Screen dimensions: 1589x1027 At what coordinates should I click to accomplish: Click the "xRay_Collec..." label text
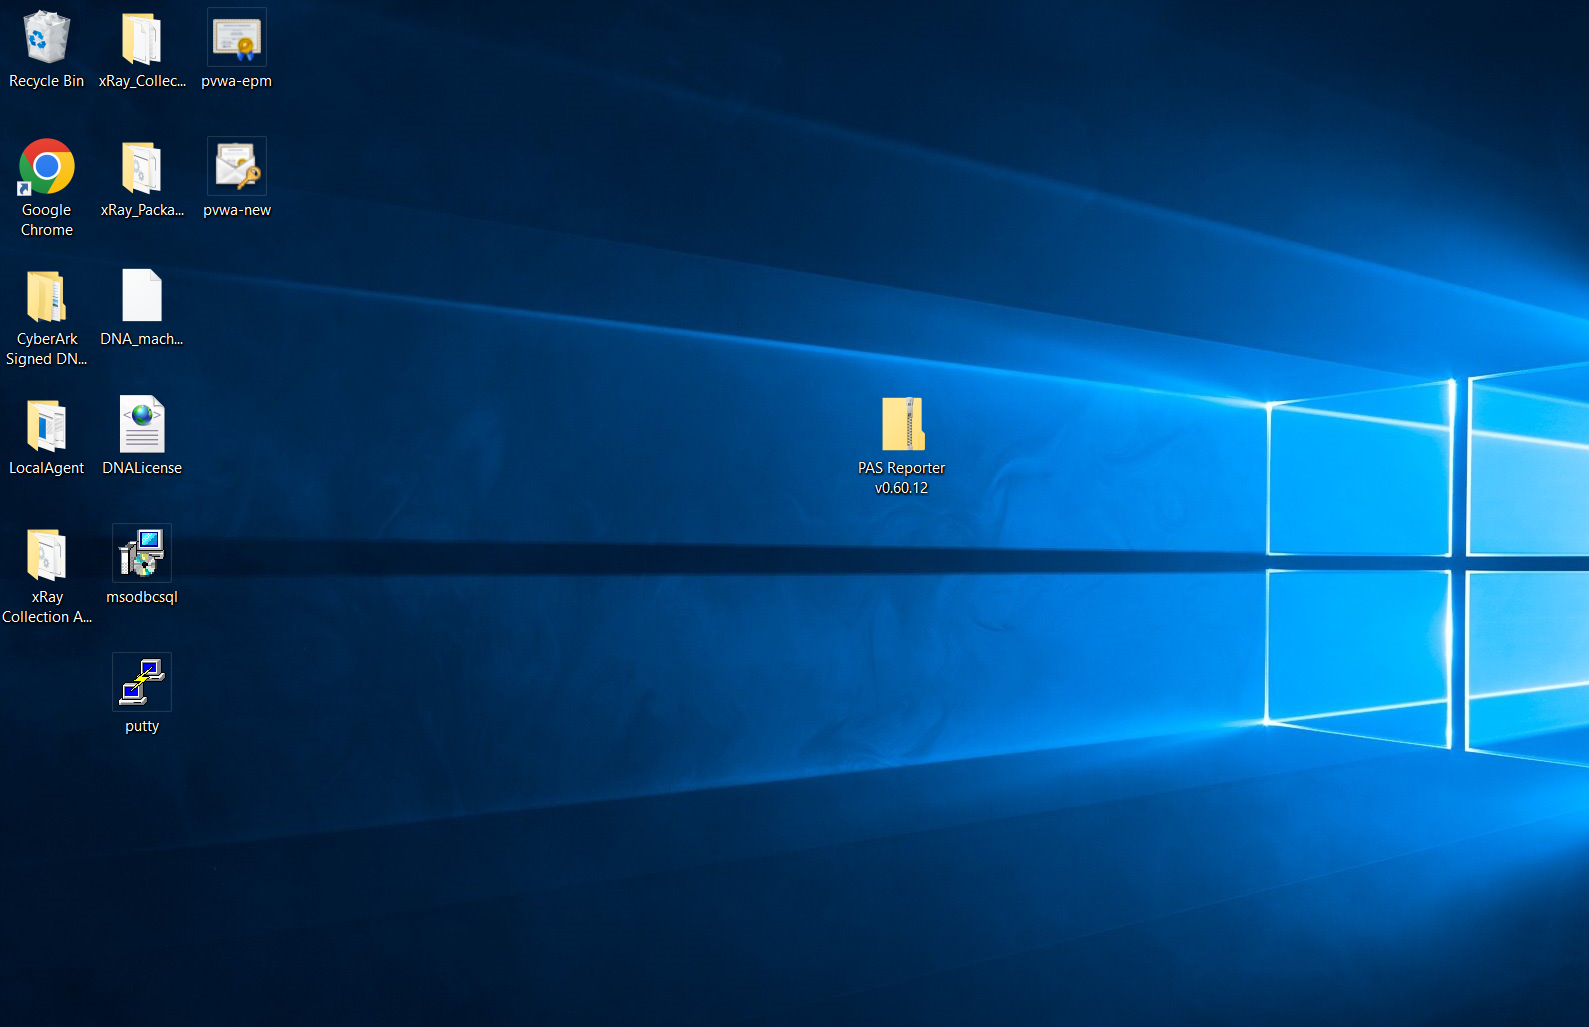(142, 81)
